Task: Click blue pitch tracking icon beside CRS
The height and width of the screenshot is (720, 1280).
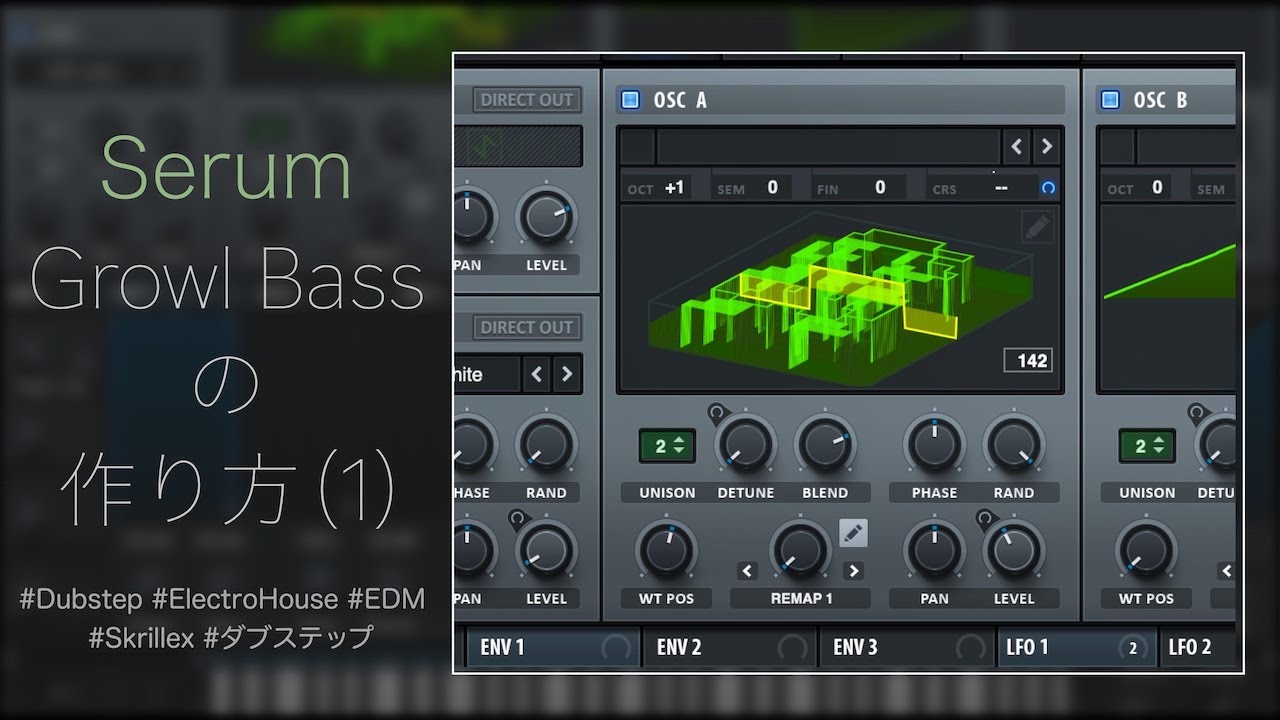Action: click(x=1048, y=187)
